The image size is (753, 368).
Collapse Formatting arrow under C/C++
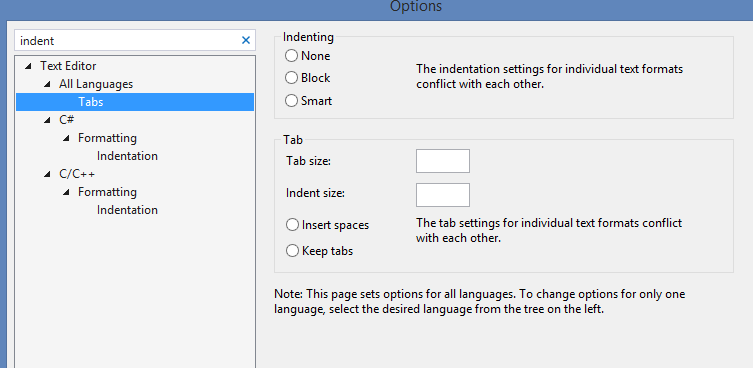tap(66, 192)
